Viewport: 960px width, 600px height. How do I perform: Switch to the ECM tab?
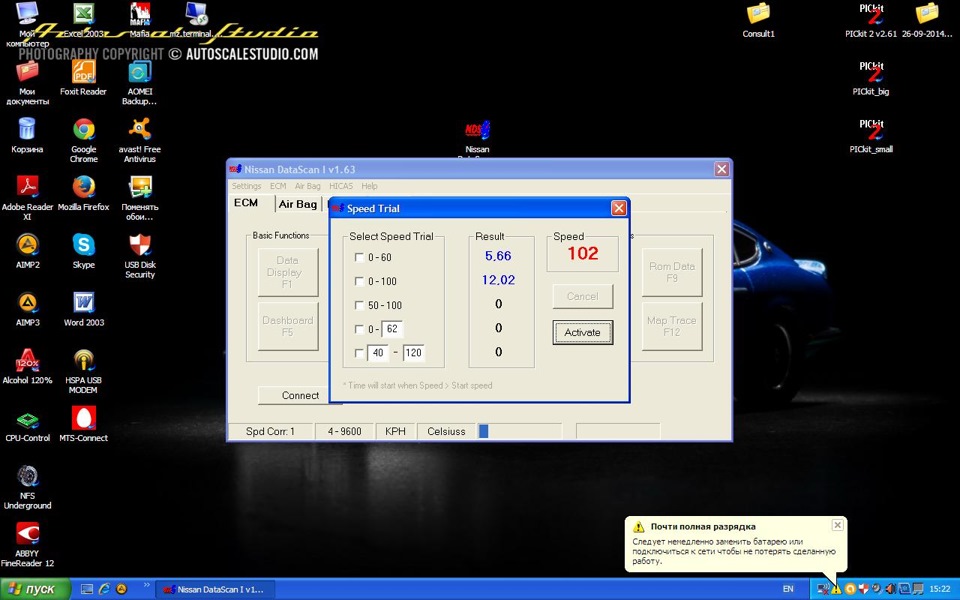click(246, 203)
